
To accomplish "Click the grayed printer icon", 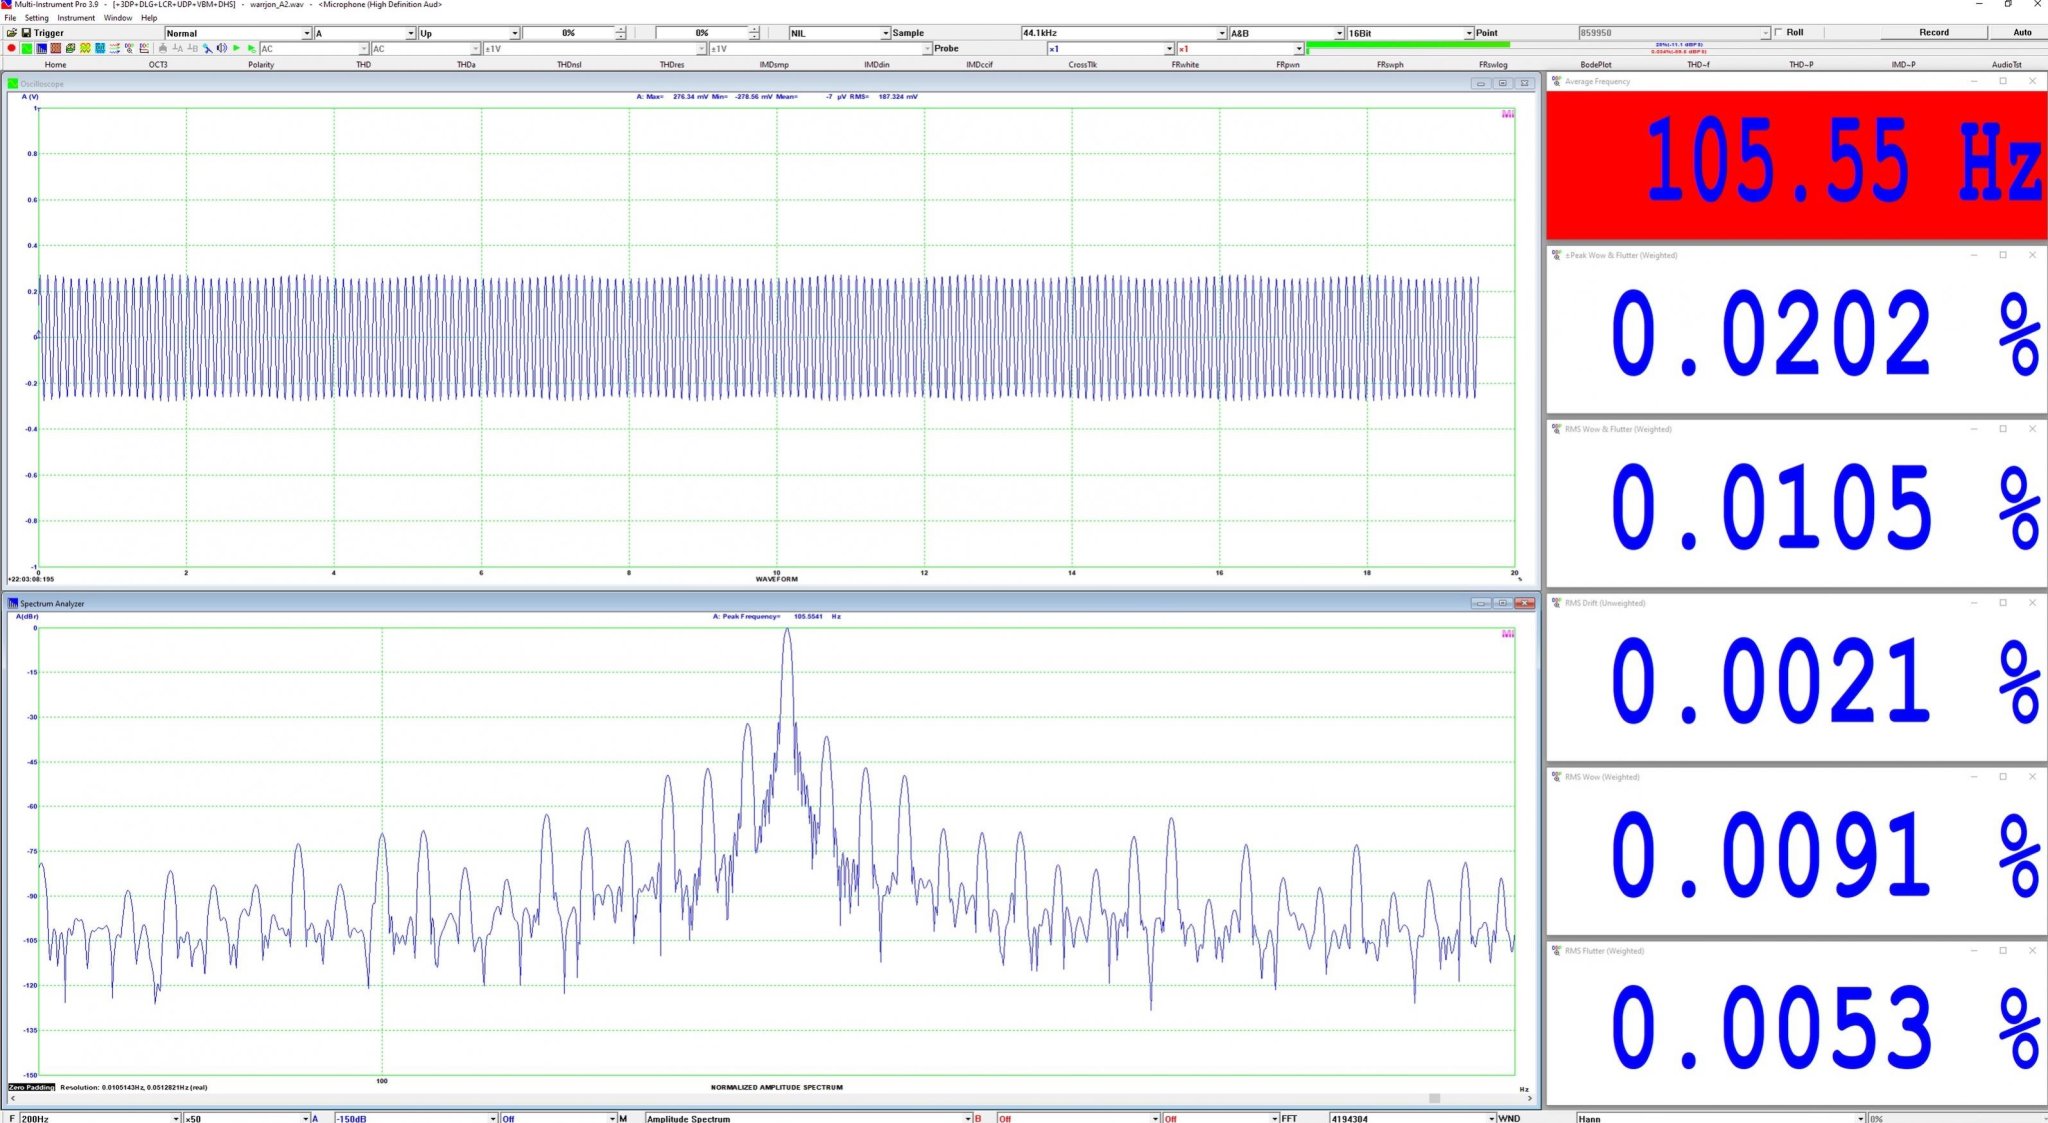I will tap(163, 48).
